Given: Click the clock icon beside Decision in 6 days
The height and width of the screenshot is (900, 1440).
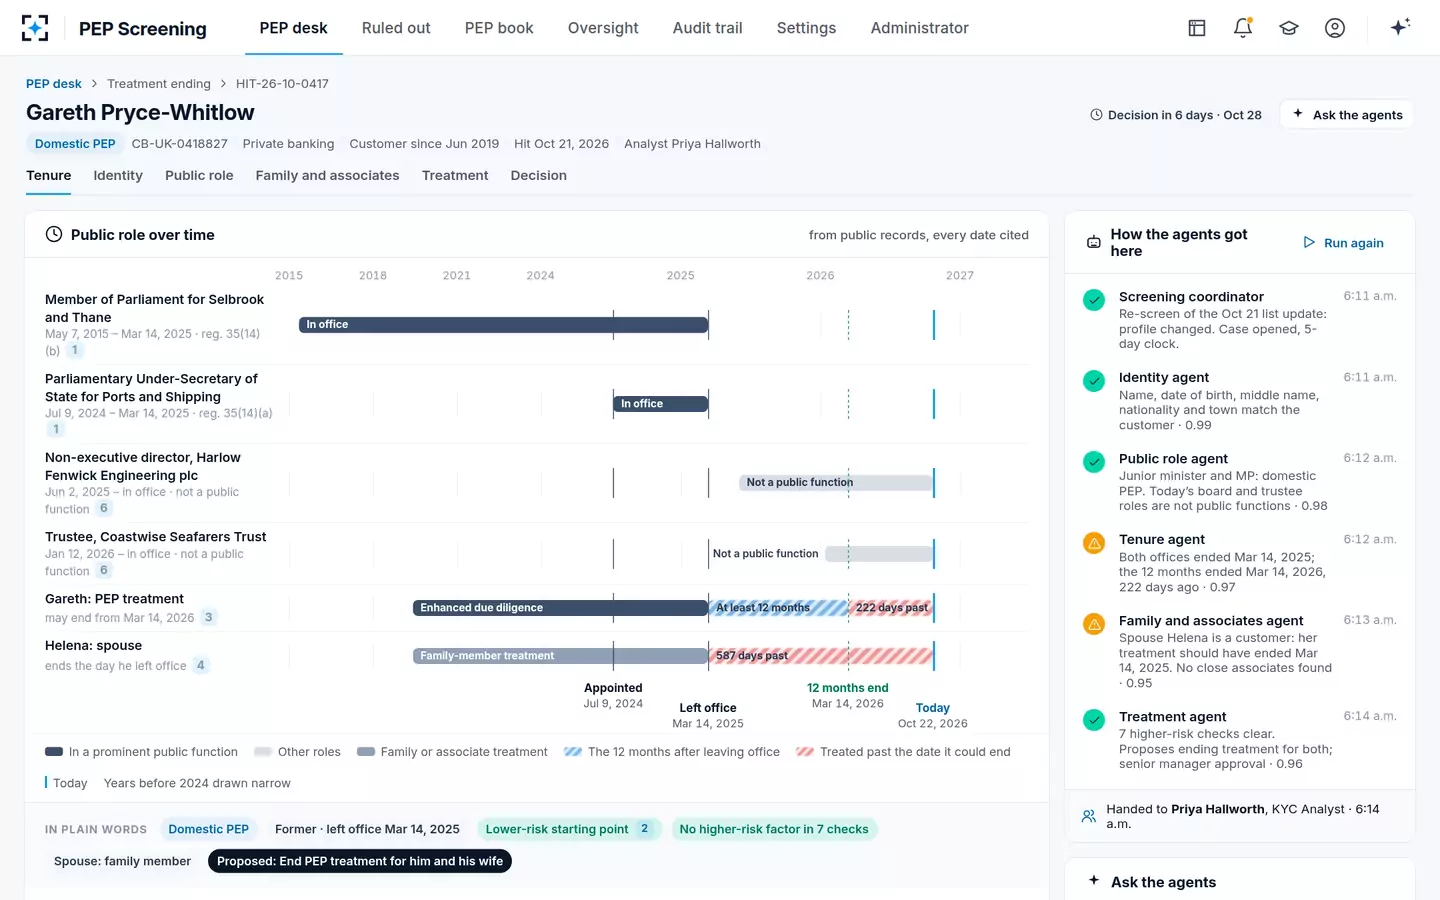Looking at the screenshot, I should click(1096, 115).
